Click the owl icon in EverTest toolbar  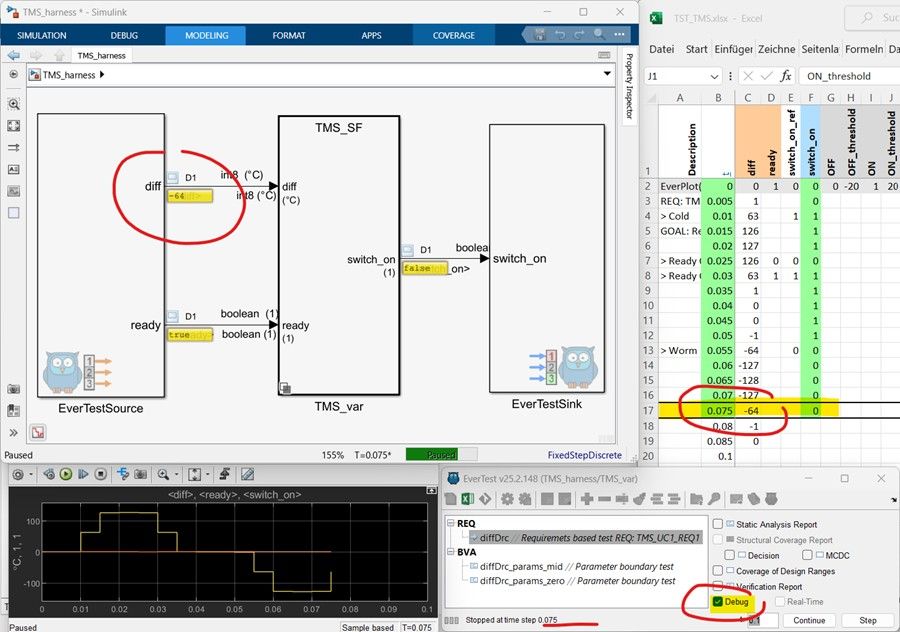(x=771, y=499)
